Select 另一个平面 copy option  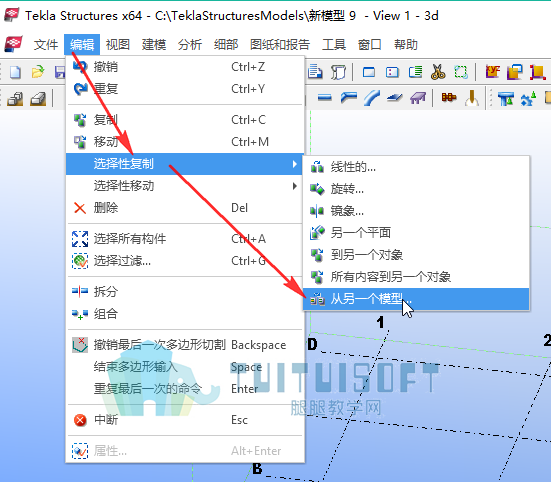pos(416,233)
